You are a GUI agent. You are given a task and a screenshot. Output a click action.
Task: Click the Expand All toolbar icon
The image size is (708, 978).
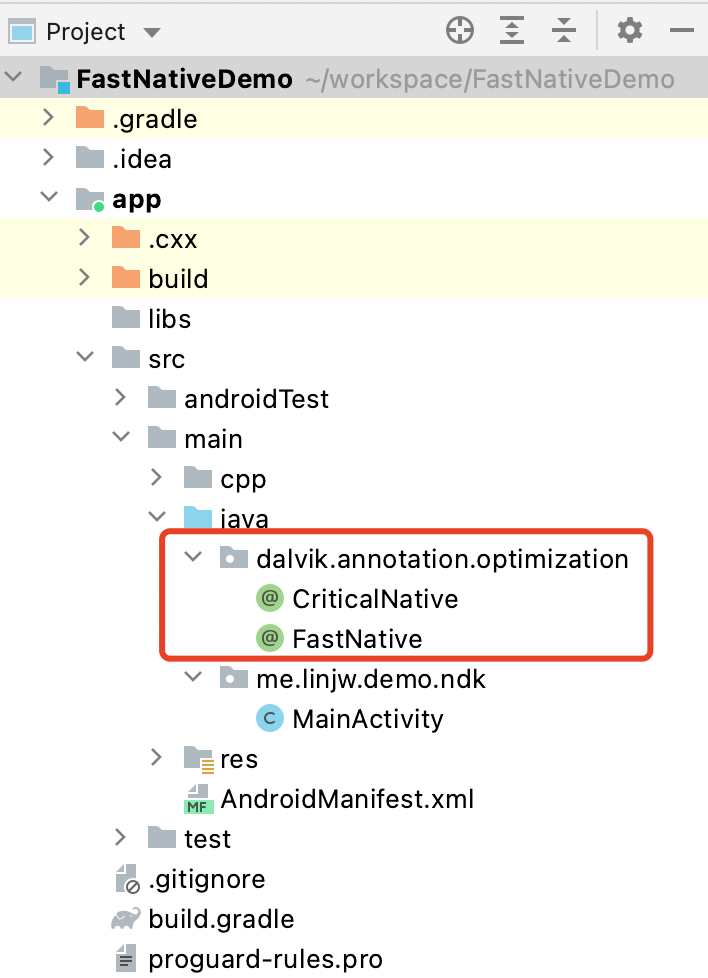512,31
